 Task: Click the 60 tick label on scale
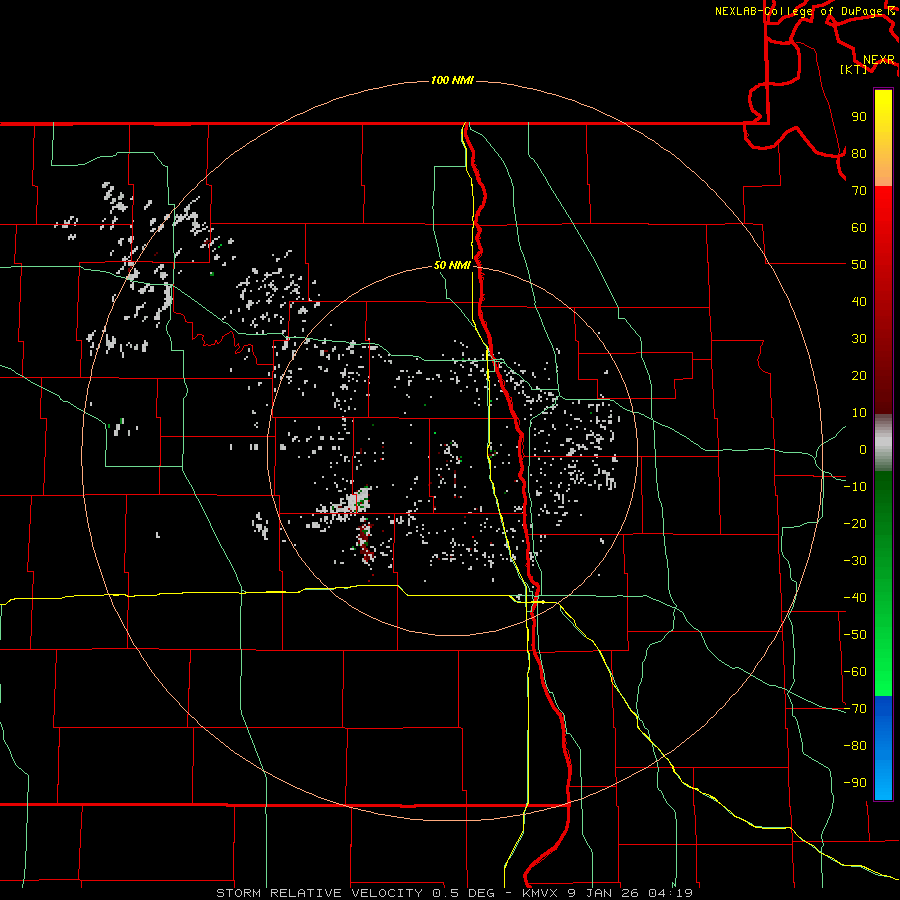[859, 227]
